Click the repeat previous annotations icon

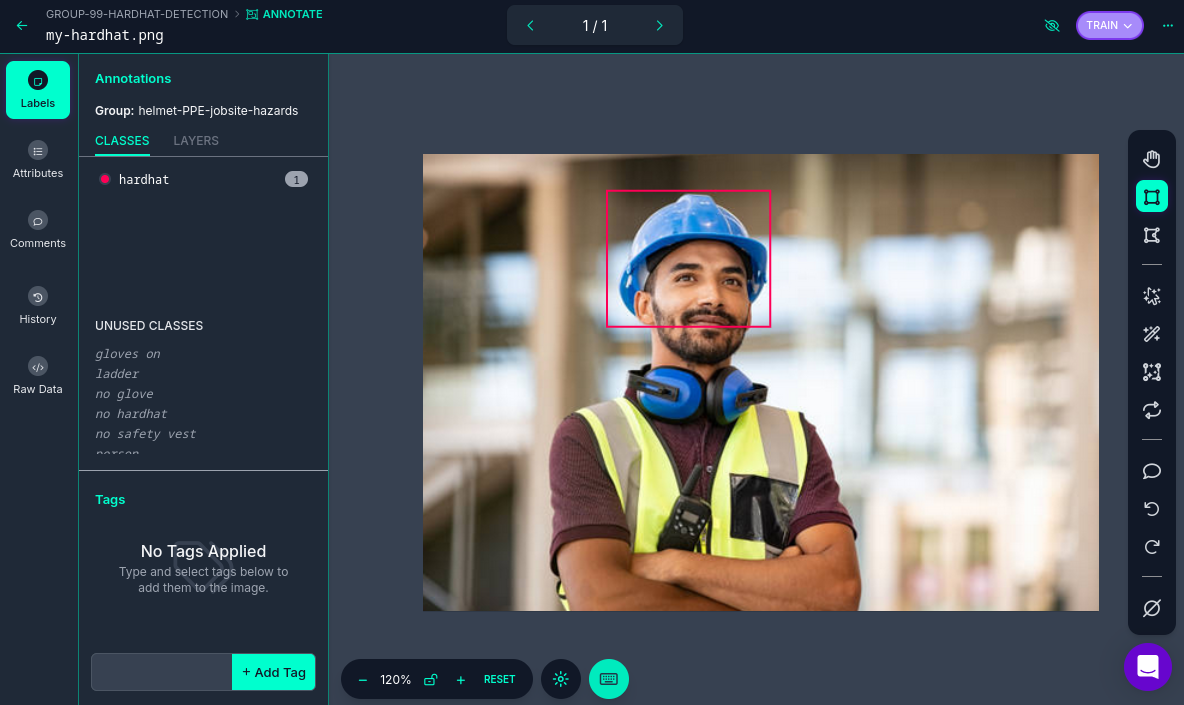click(1152, 410)
